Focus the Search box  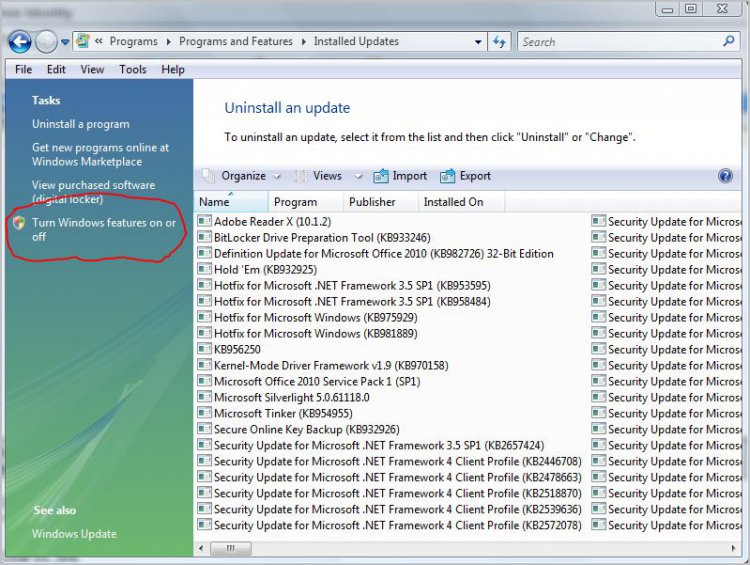click(x=619, y=42)
